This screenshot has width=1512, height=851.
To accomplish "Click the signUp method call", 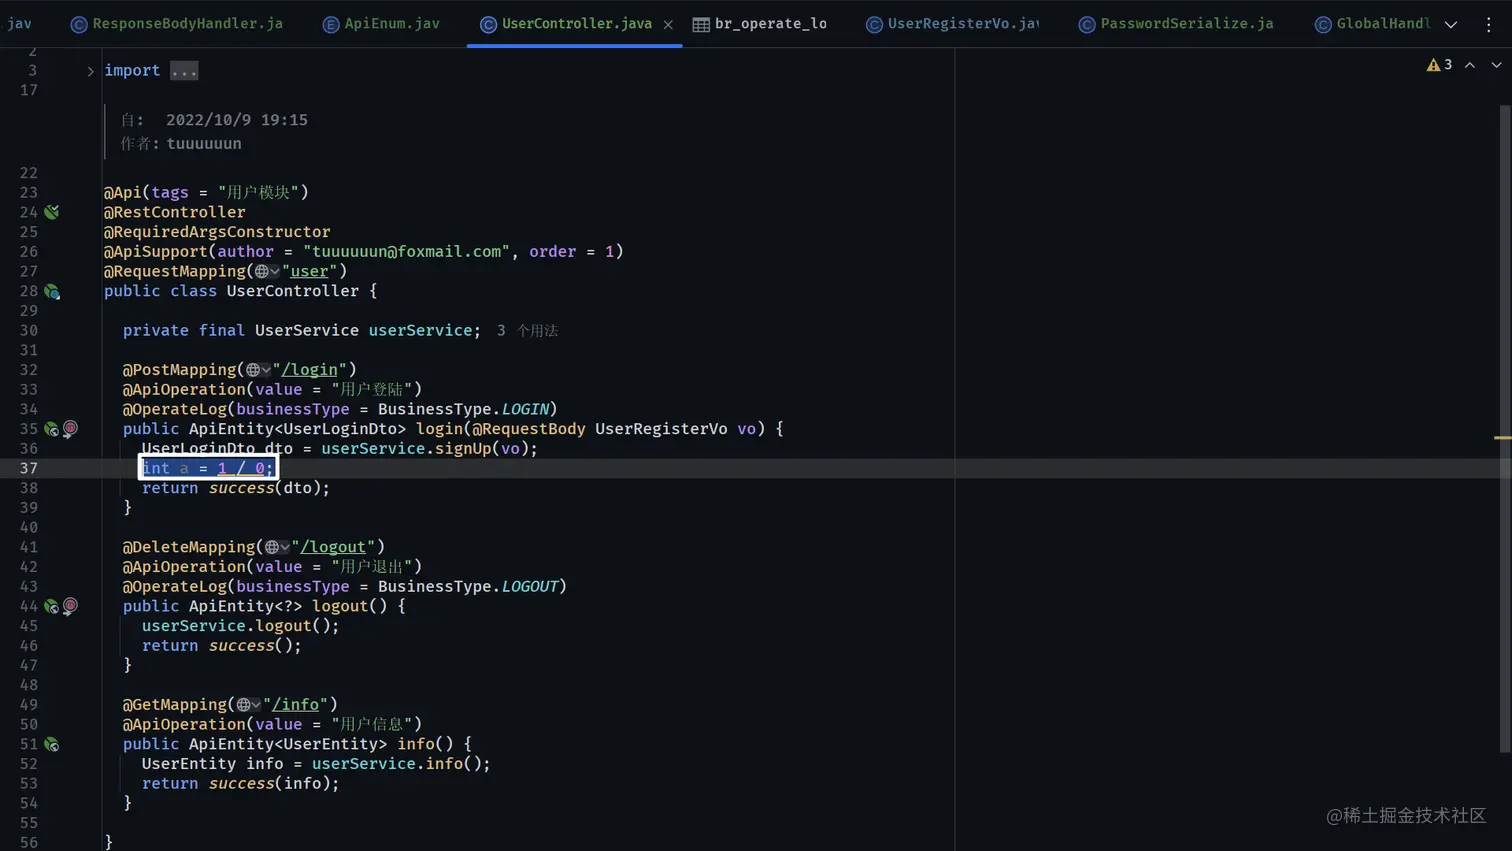I will [463, 449].
